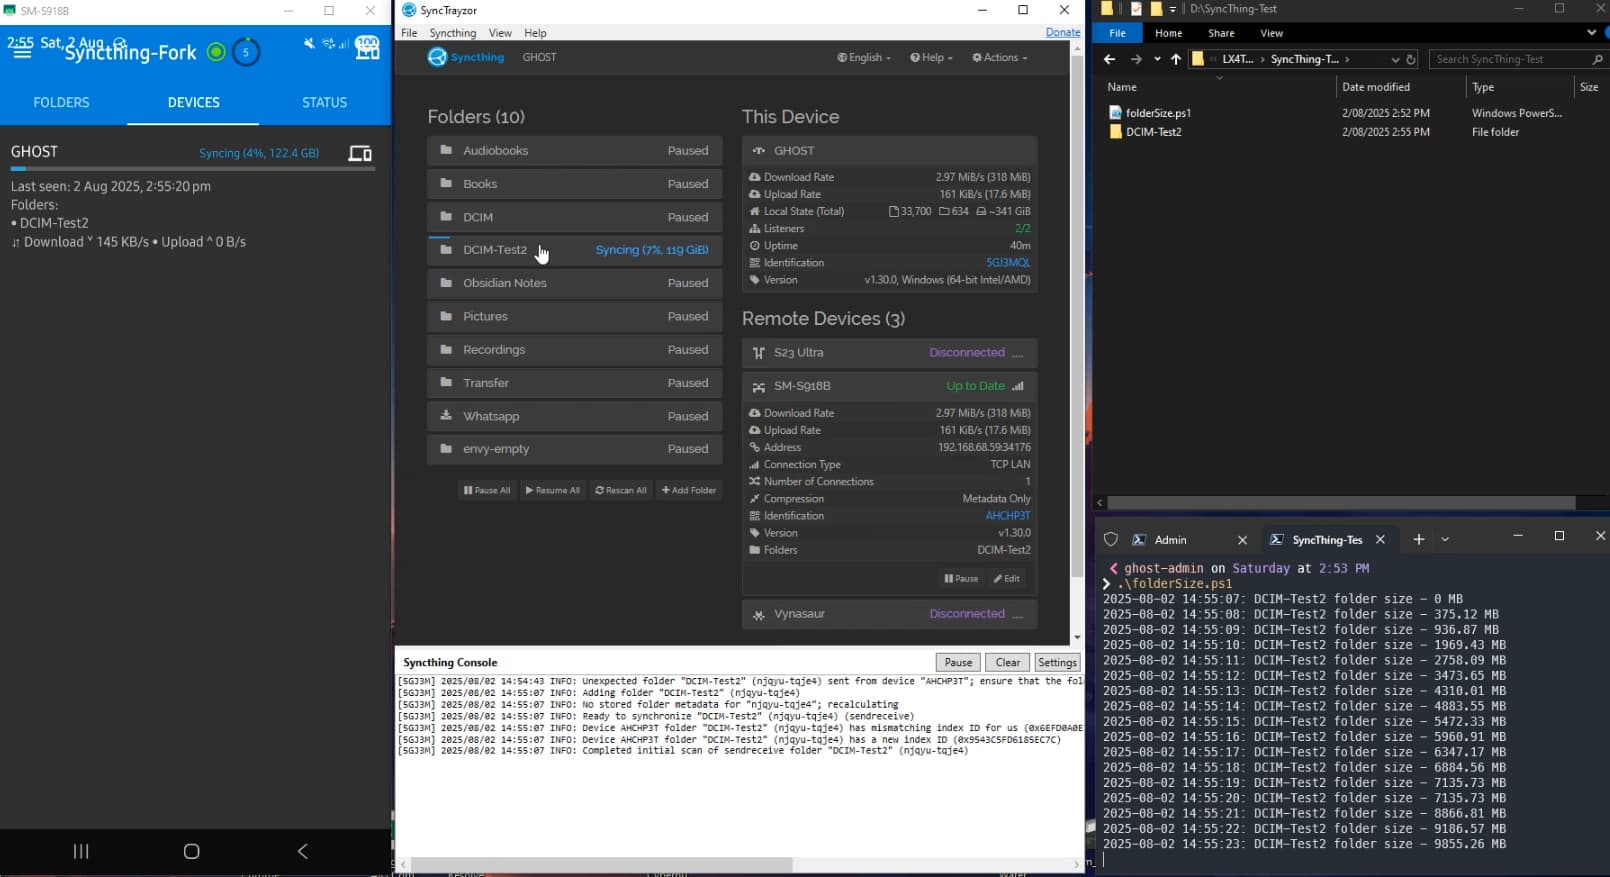Click the search magnifier icon in File Explorer
The height and width of the screenshot is (877, 1610).
tap(1597, 59)
